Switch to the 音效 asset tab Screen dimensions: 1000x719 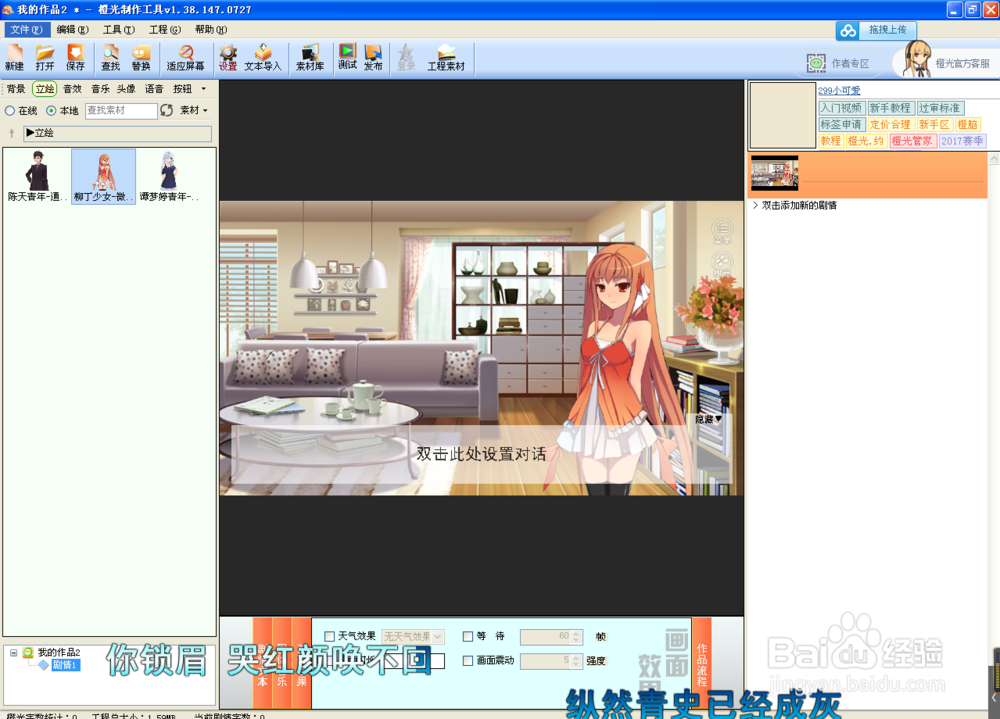[72, 89]
